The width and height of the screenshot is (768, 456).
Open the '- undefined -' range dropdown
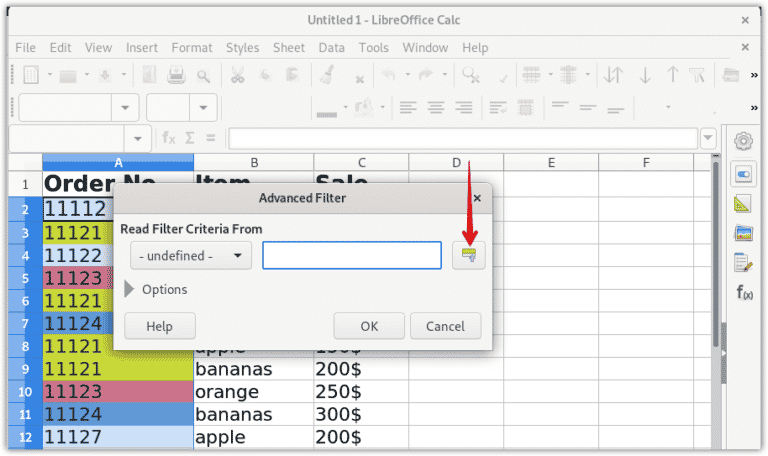pos(190,256)
